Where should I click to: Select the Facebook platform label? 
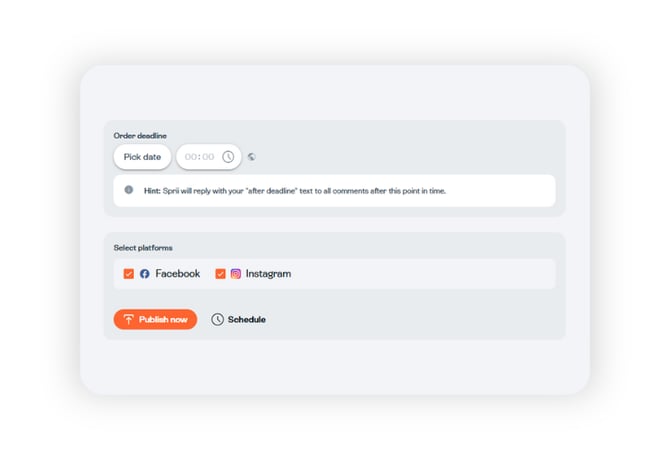[177, 274]
